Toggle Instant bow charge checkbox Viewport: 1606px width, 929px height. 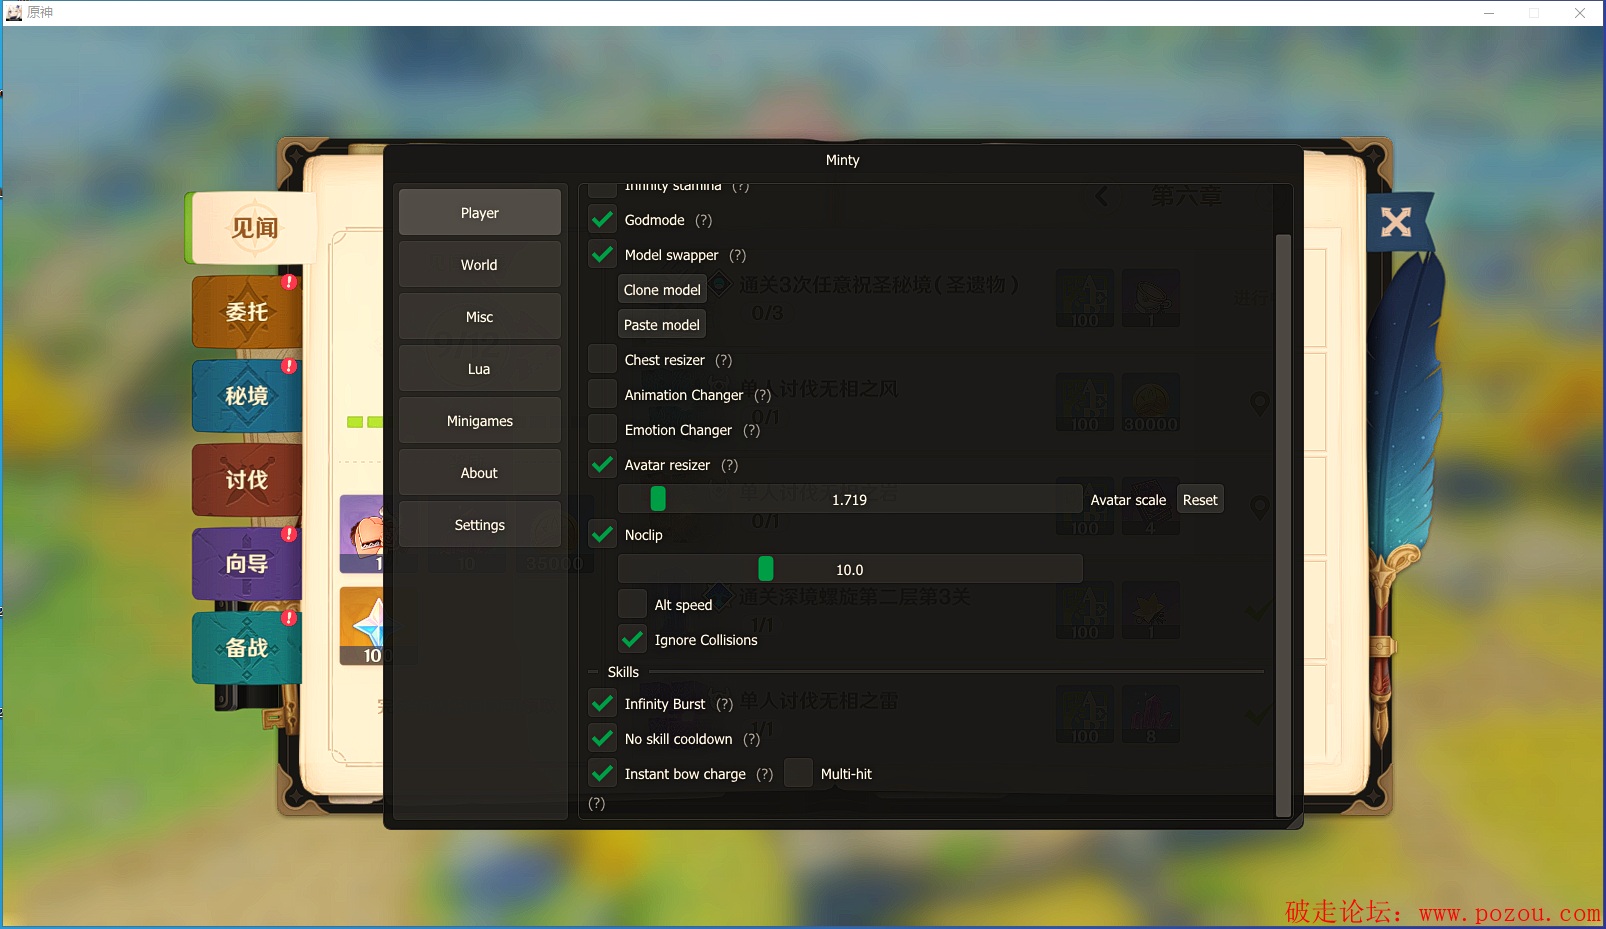coord(603,774)
